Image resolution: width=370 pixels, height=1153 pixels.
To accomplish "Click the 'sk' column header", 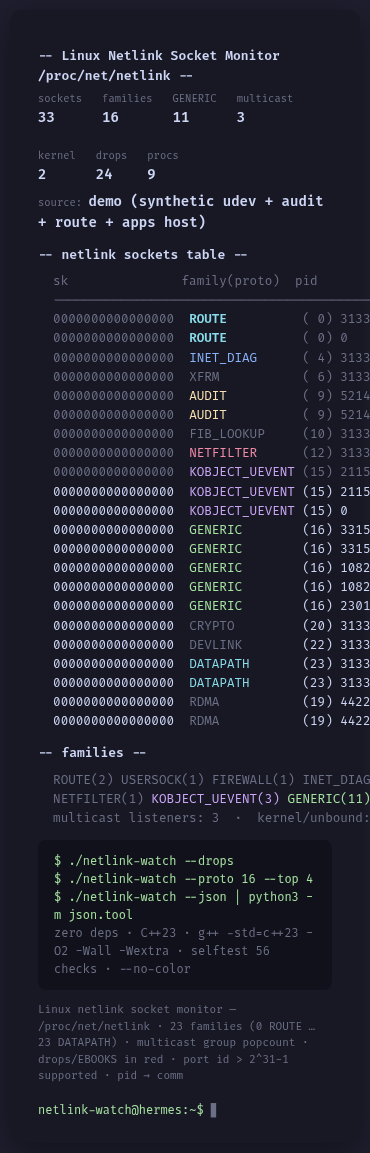I will coord(60,280).
